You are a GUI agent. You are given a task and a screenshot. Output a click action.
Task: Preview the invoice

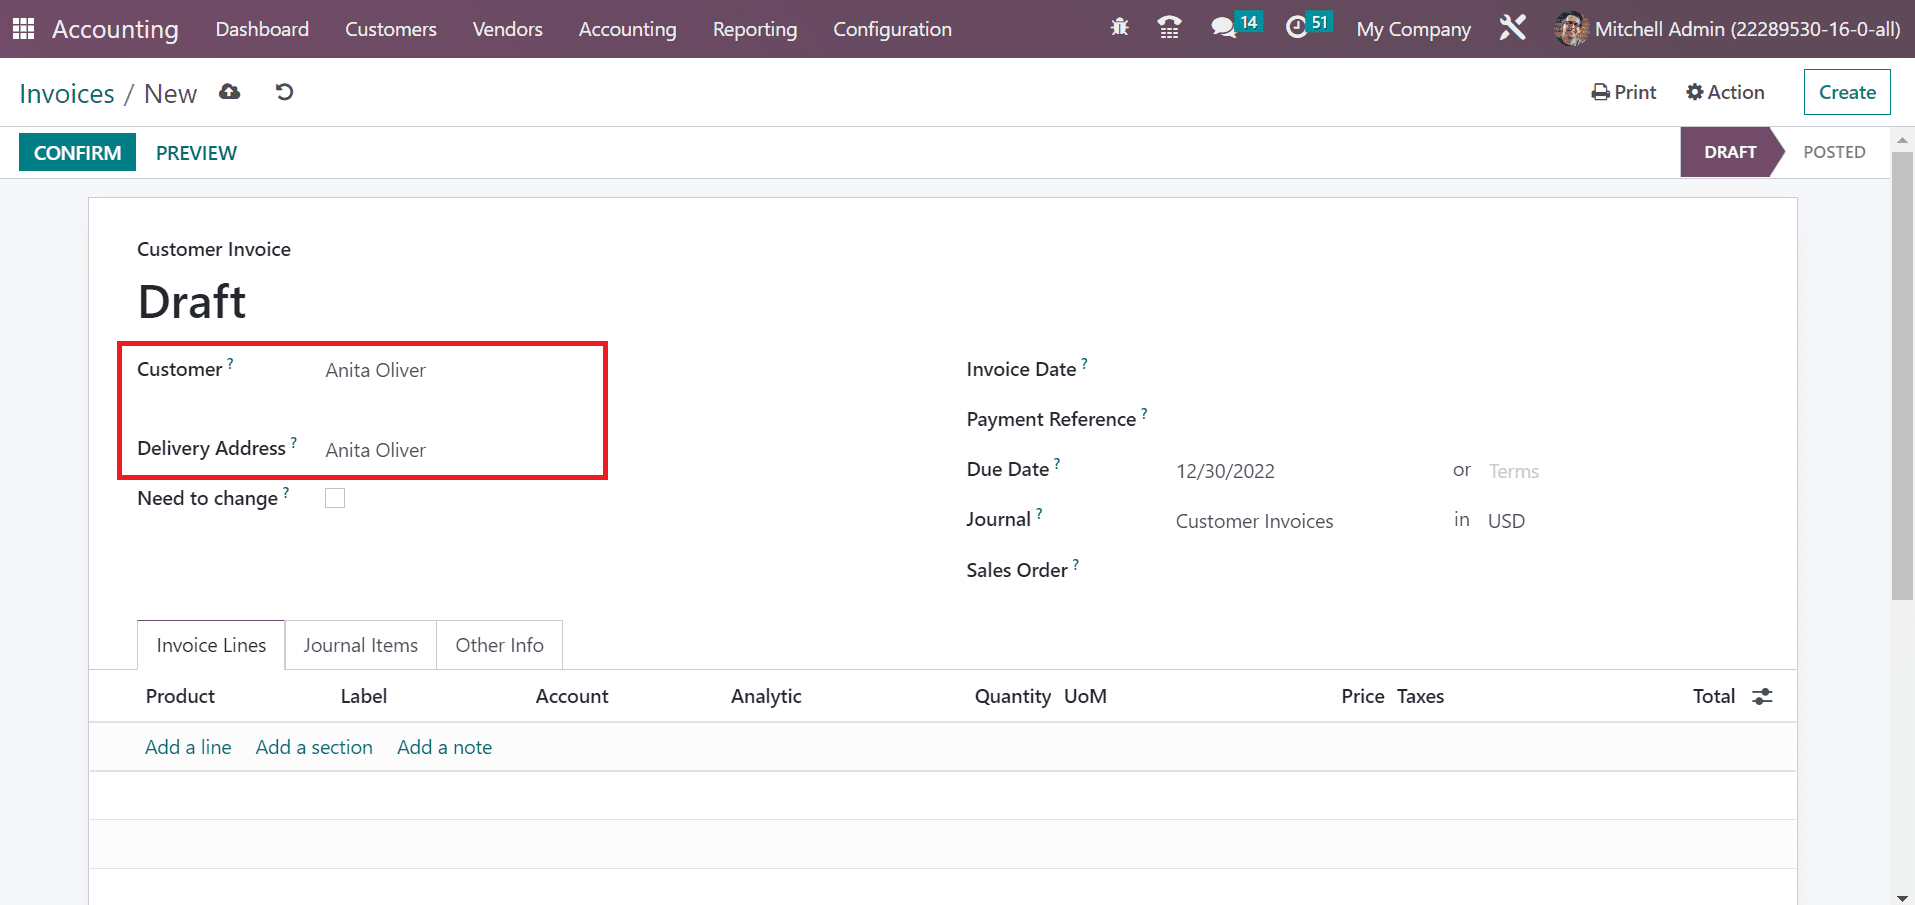(196, 152)
